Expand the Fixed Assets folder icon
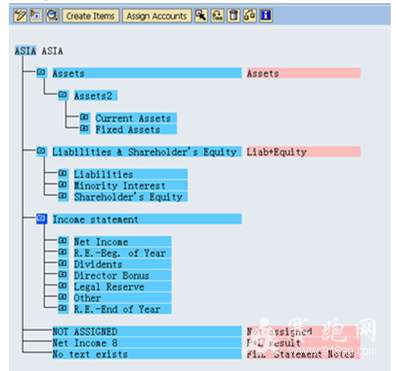The height and width of the screenshot is (371, 396). (x=85, y=129)
